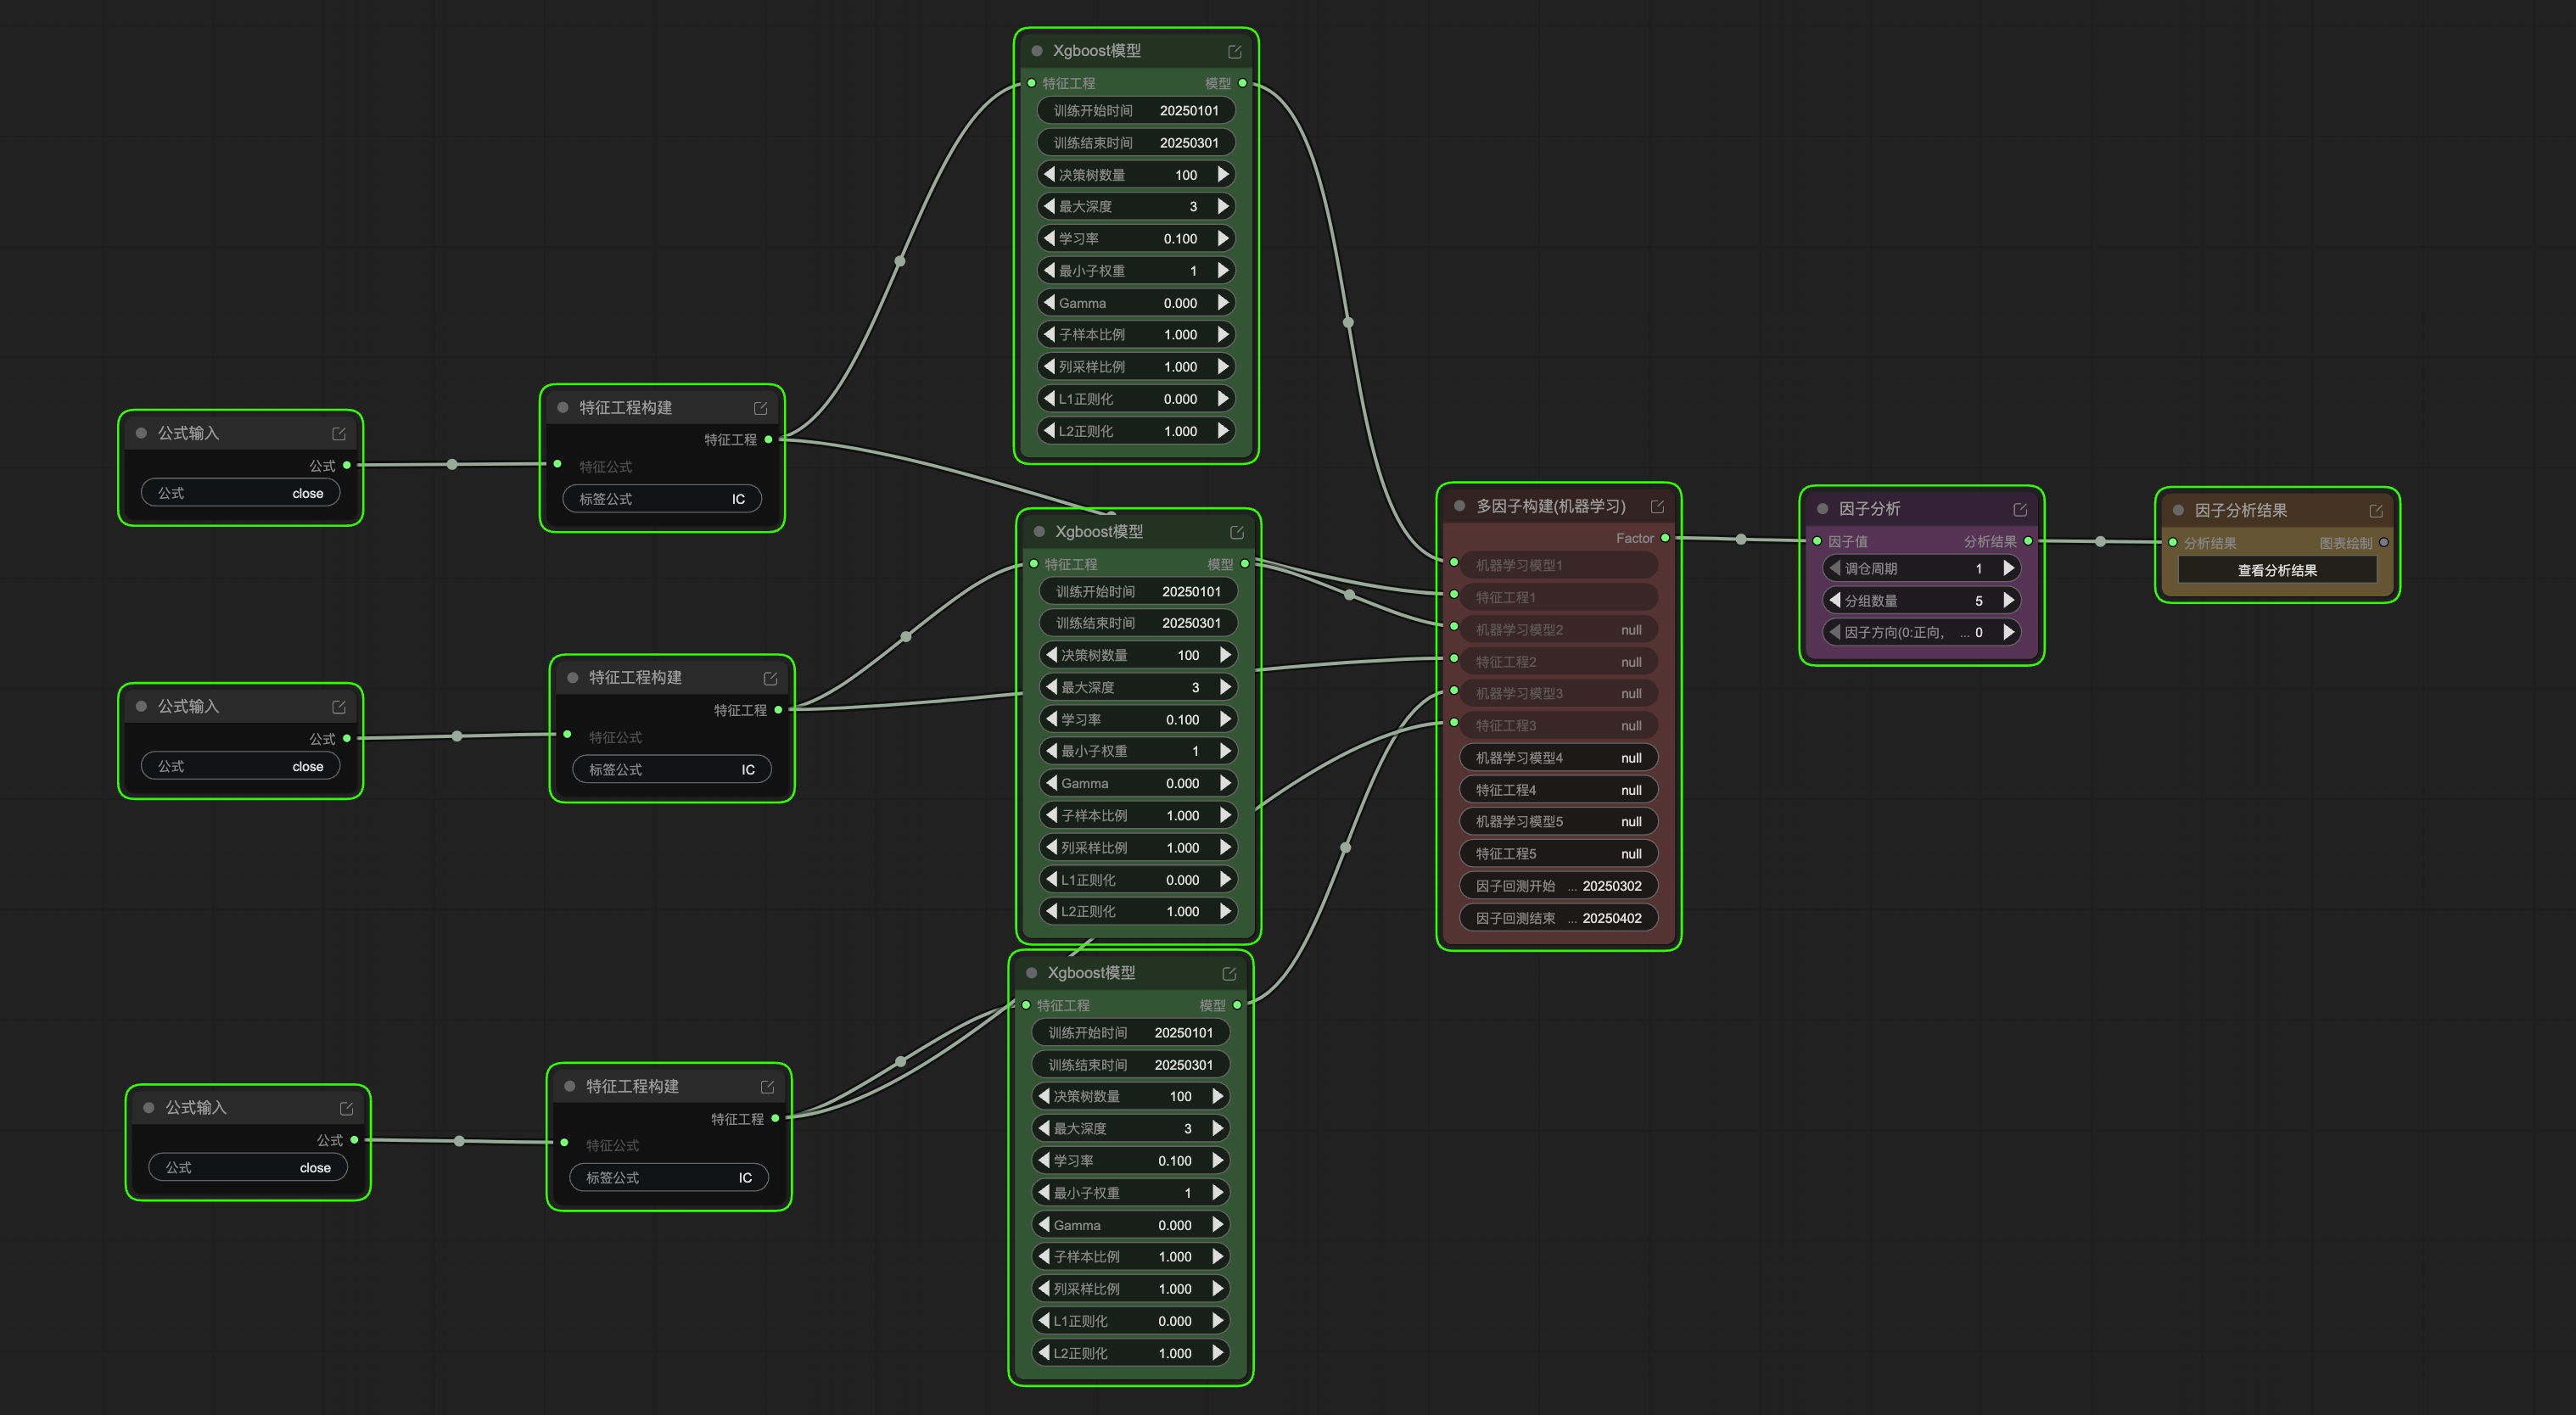This screenshot has width=2576, height=1415.
Task: Adjust 学习率 slider in bottom Xgboost node
Action: [x=1130, y=1160]
